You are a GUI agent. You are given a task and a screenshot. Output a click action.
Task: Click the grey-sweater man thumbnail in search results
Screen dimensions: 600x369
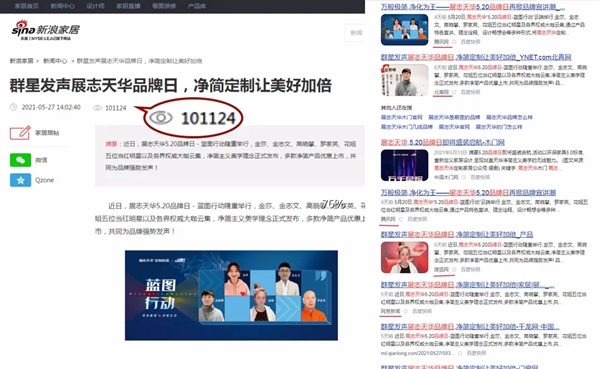click(x=404, y=80)
